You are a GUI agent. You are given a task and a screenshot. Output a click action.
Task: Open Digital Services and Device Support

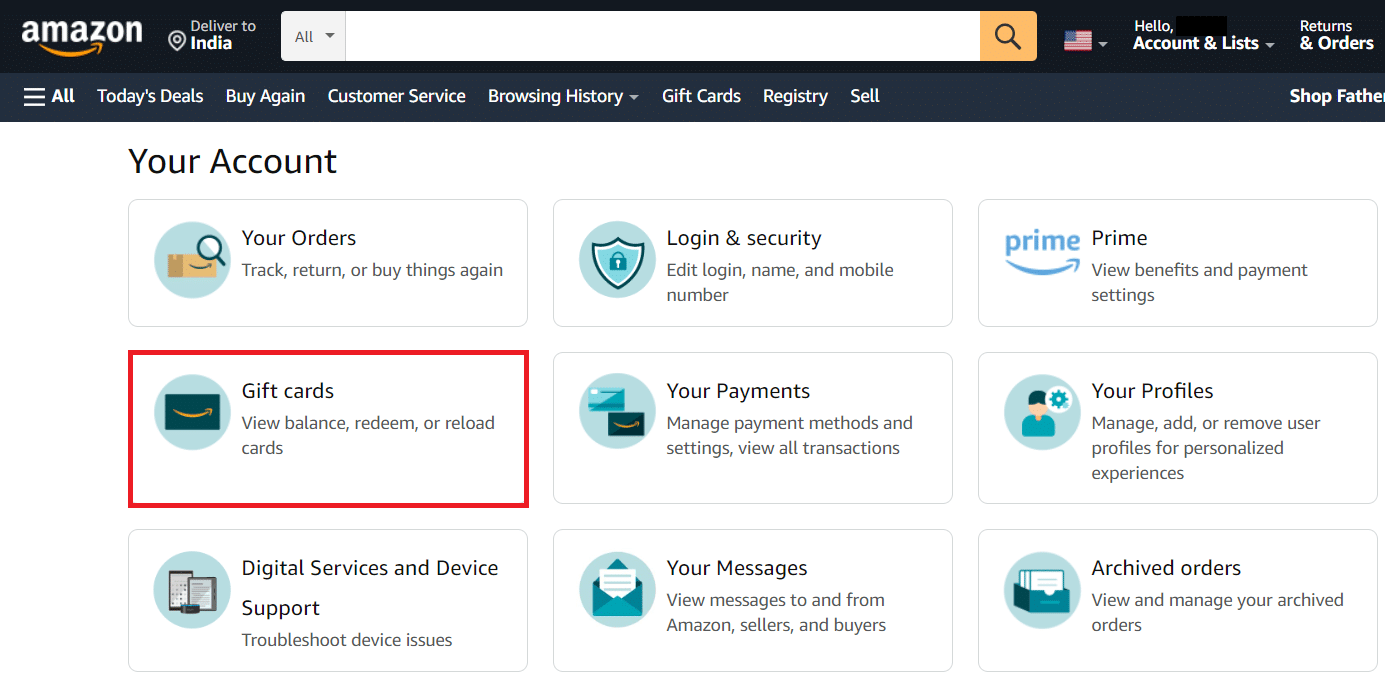point(369,588)
